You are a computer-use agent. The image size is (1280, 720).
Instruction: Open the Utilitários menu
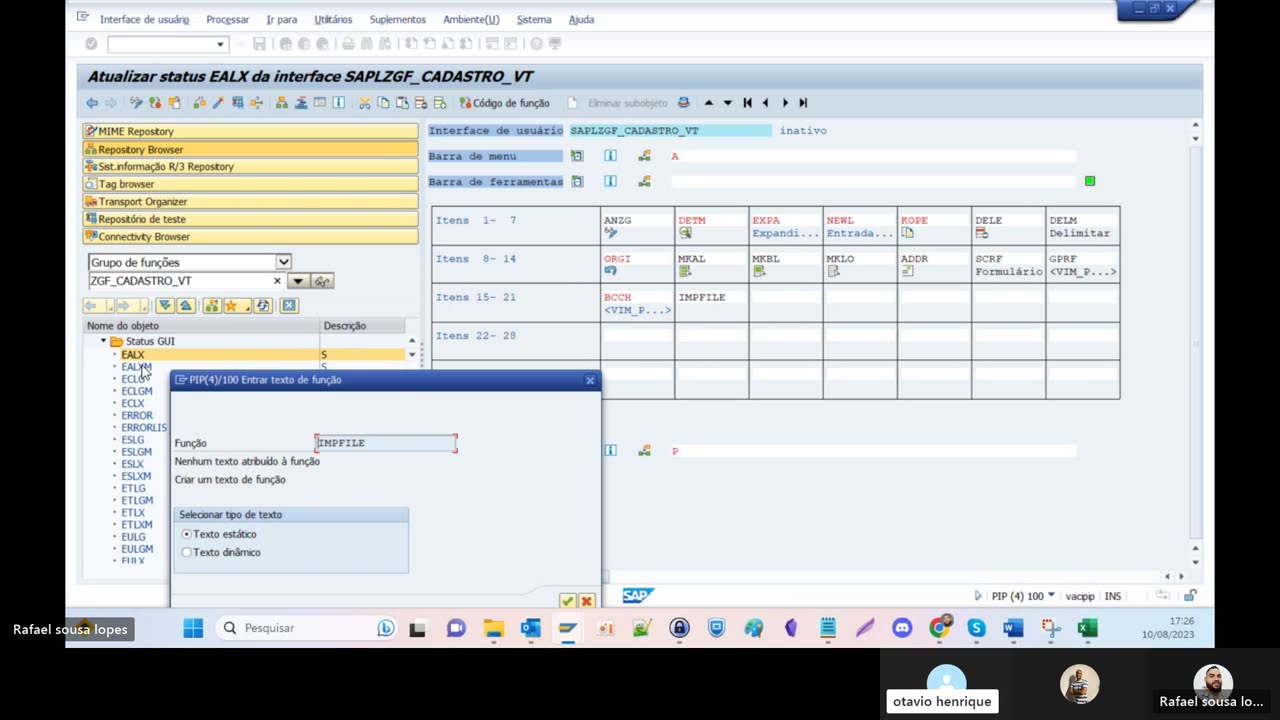click(333, 19)
